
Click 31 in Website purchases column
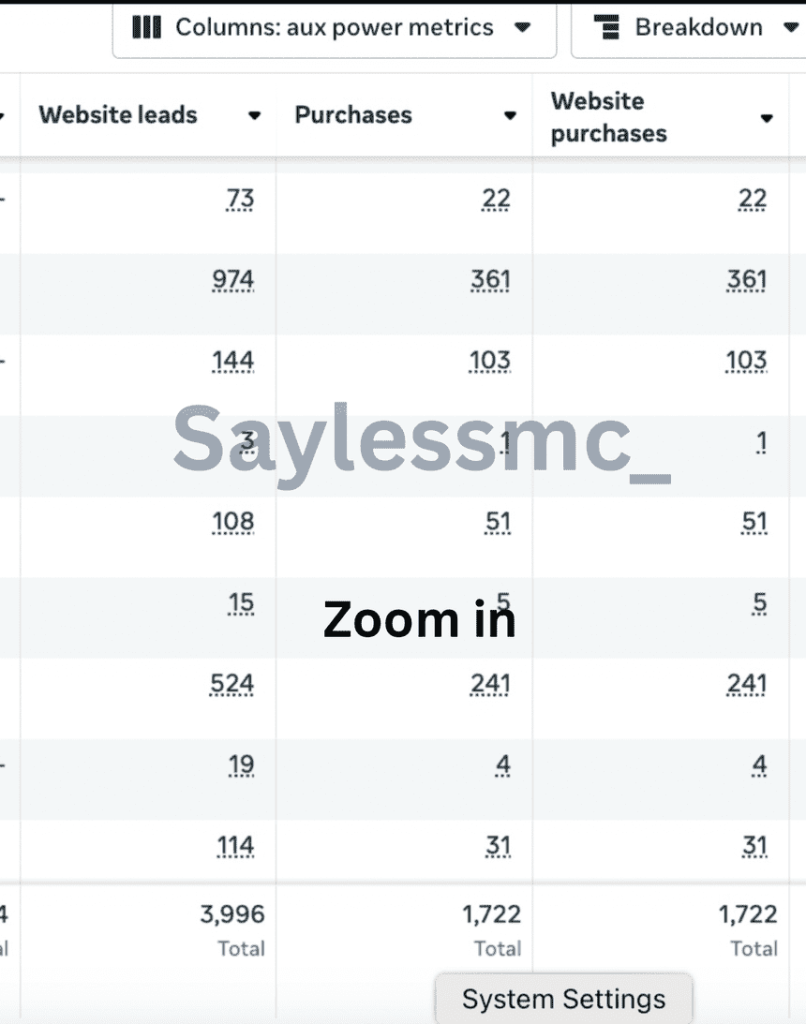coord(754,846)
